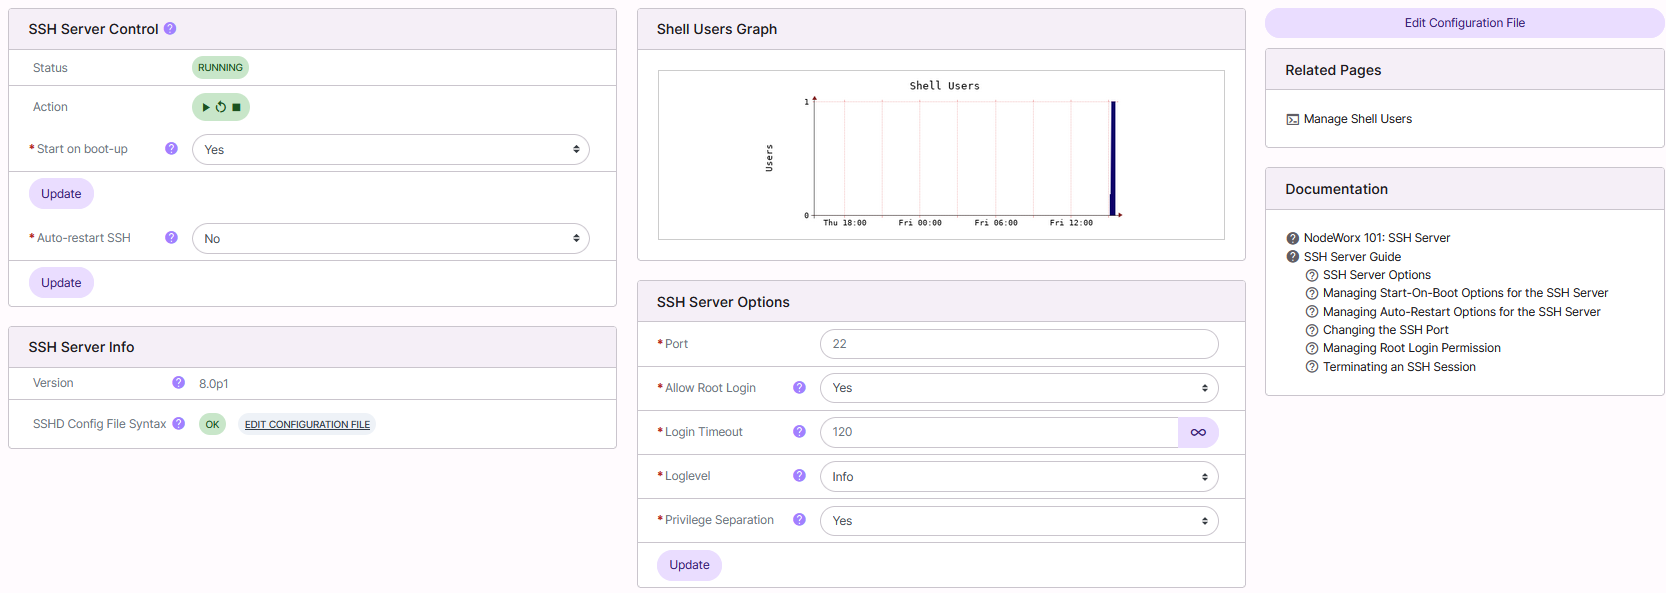Screen dimensions: 1666x593
Task: Open Managing Root Login Permission link
Action: tap(1411, 348)
